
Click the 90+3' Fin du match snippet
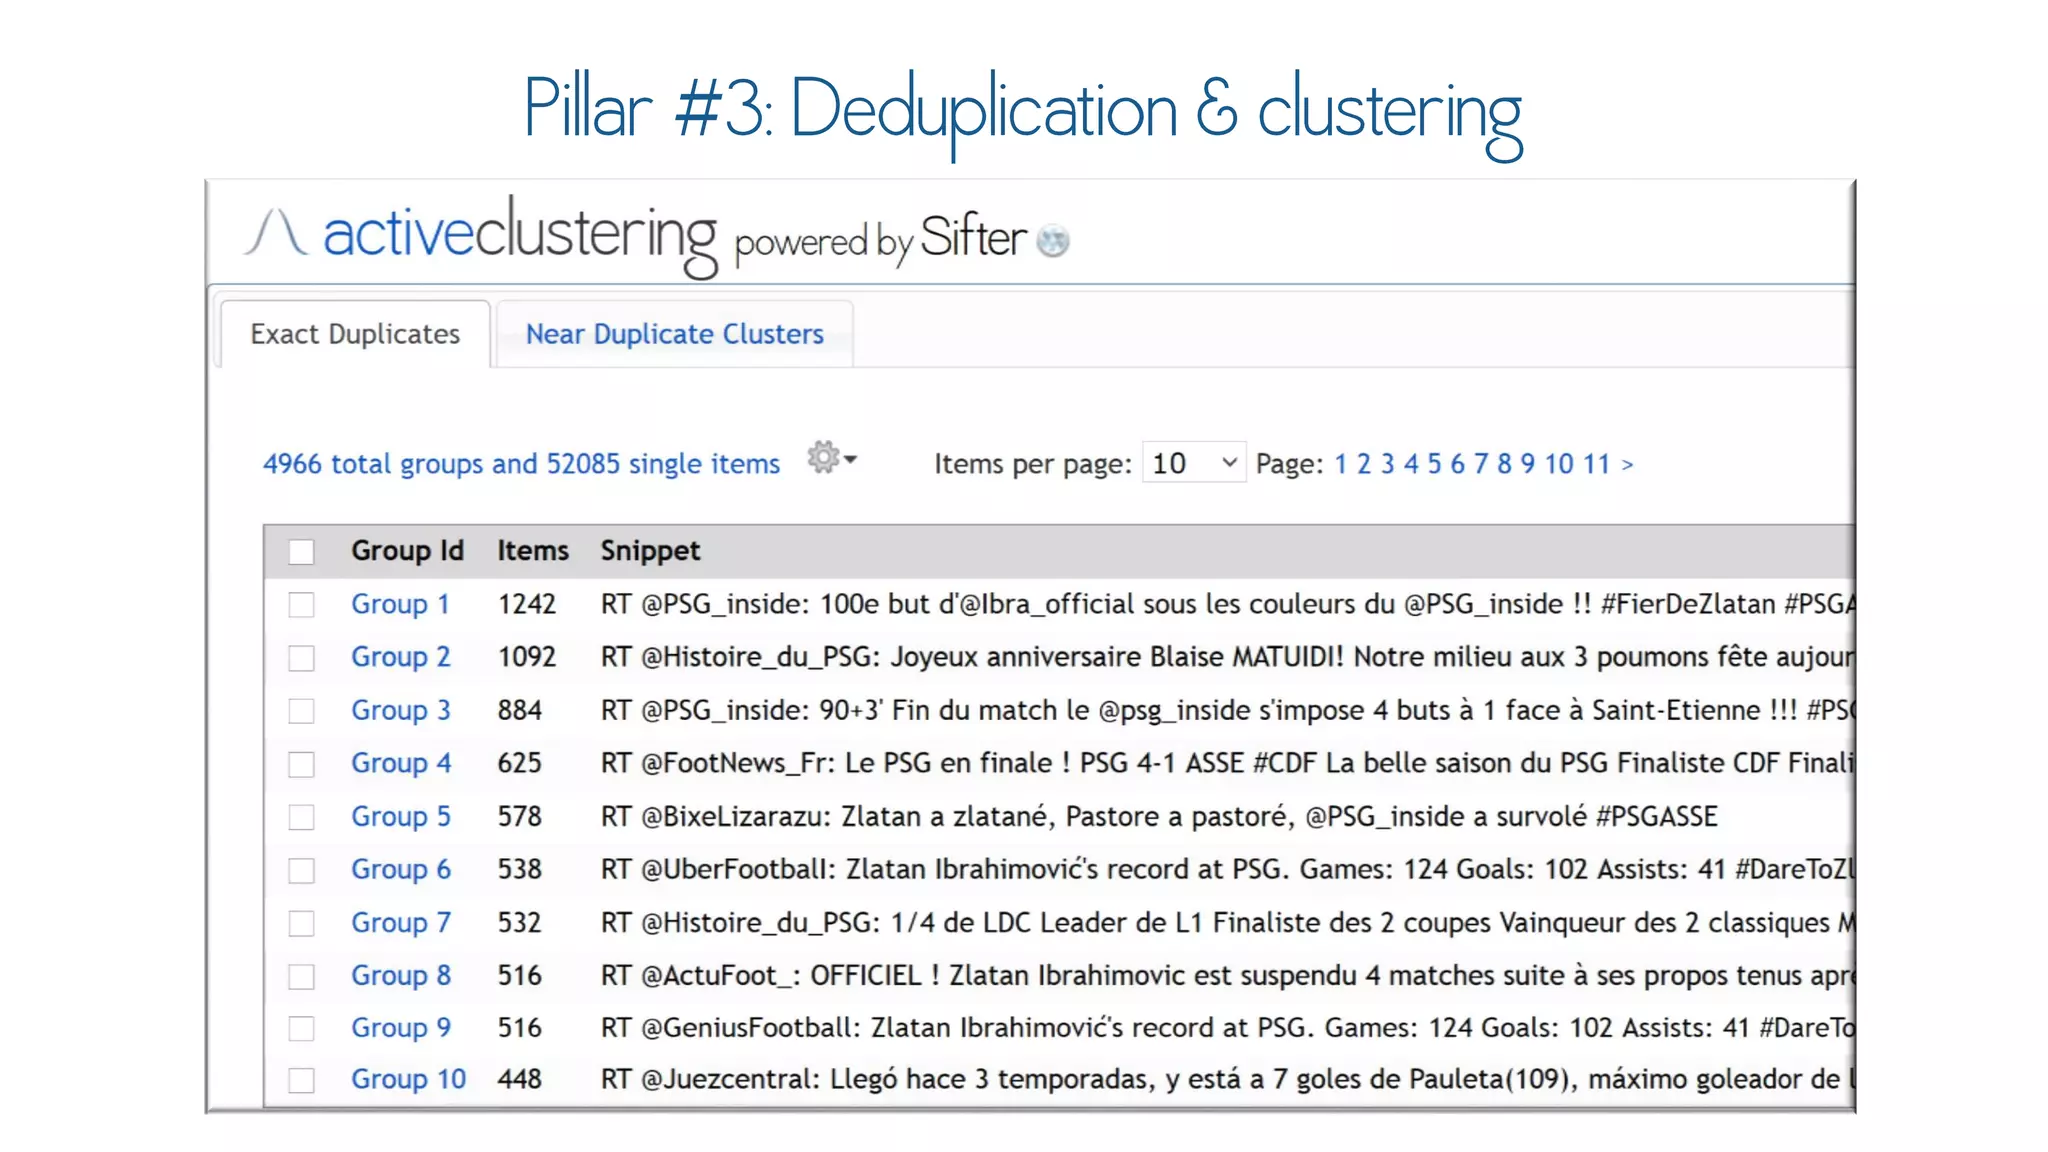click(1227, 710)
